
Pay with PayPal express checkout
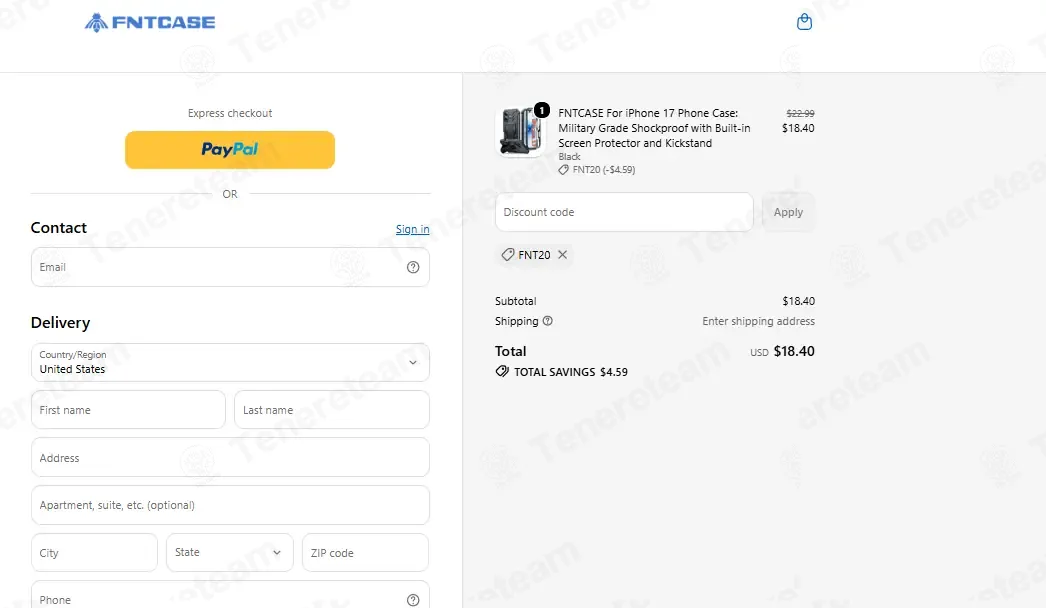pos(230,149)
